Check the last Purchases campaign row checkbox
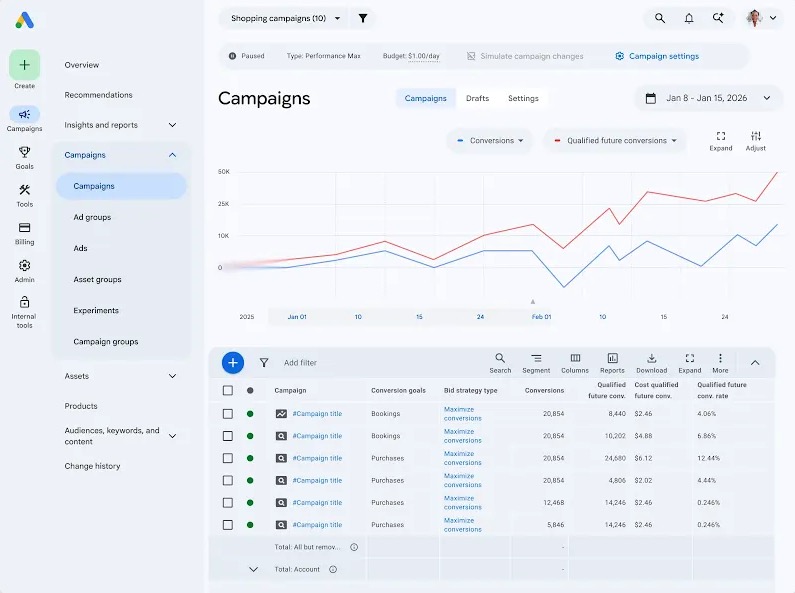The width and height of the screenshot is (795, 593). tap(228, 525)
